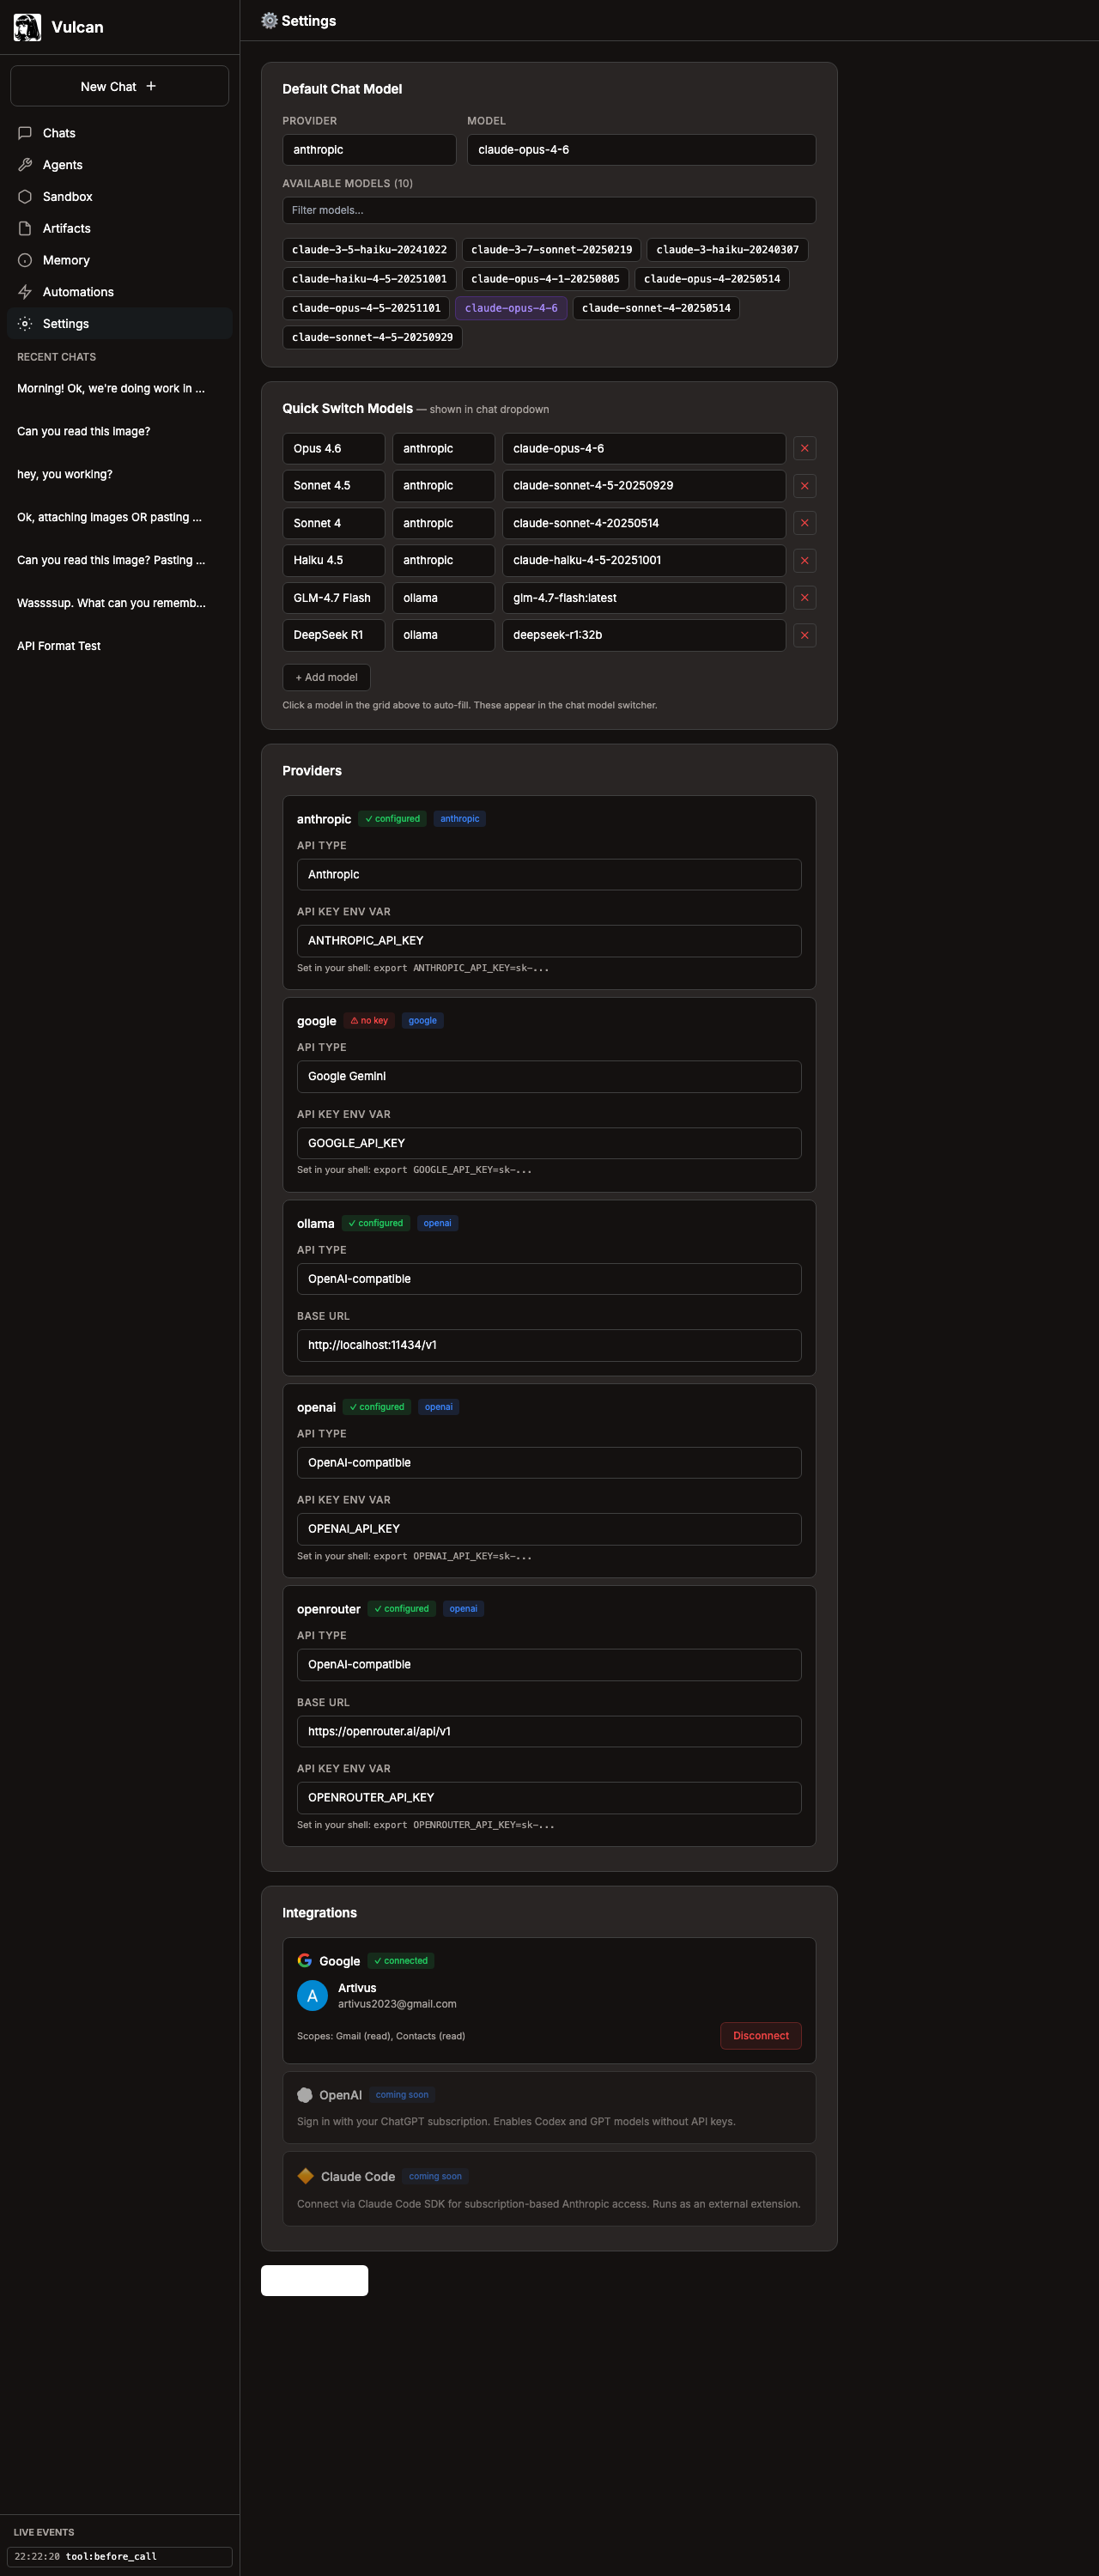
Task: Select the claude-sonnet-4-5-20250929 model chip
Action: [372, 338]
